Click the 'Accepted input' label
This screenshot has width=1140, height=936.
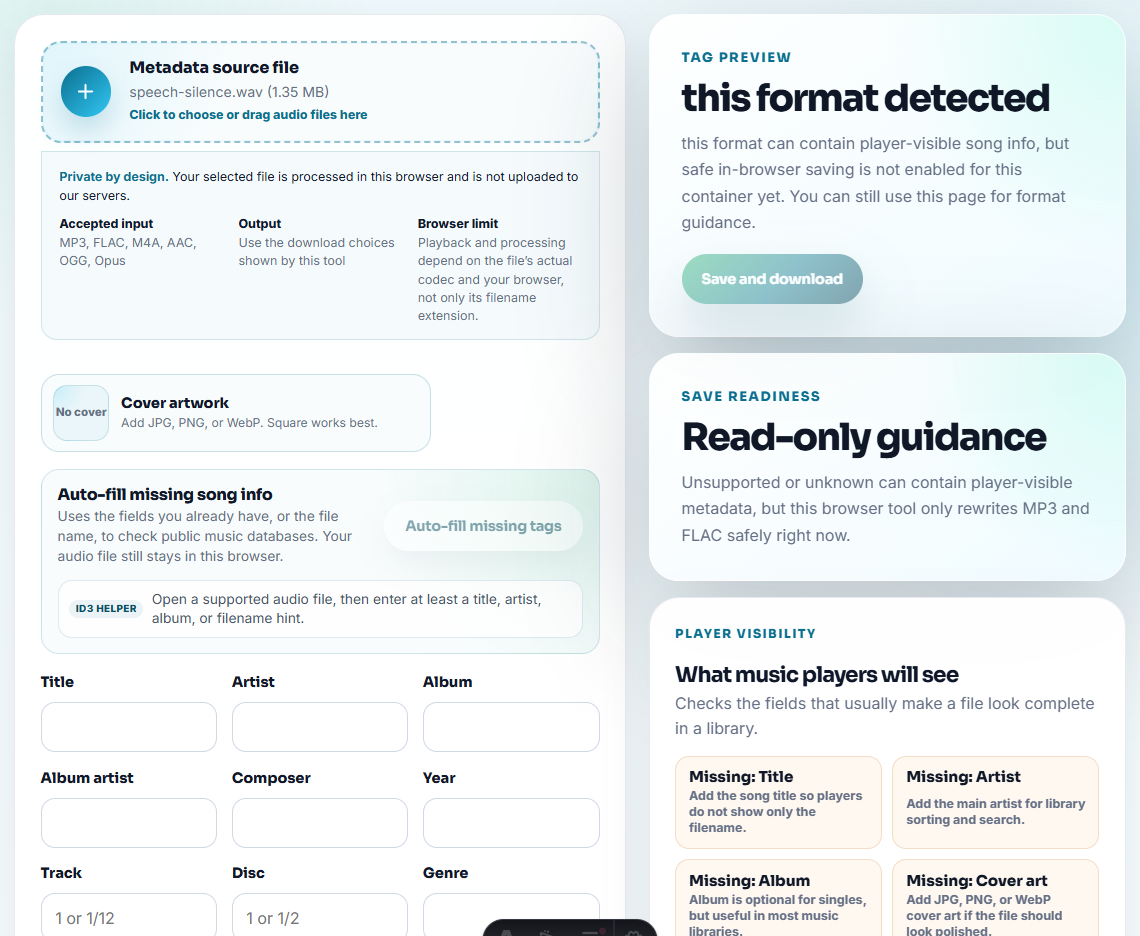pos(106,224)
